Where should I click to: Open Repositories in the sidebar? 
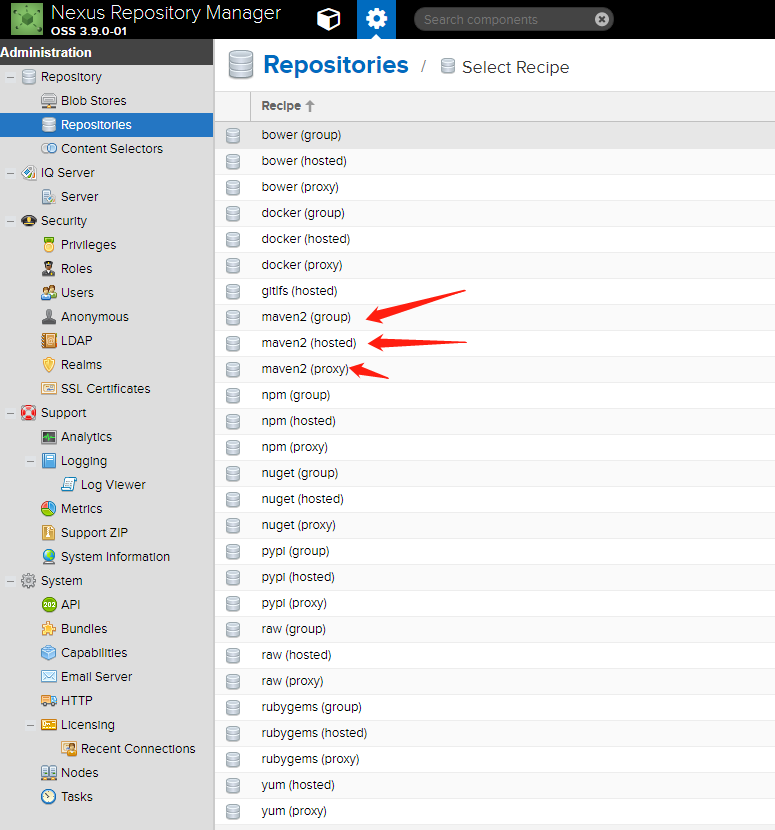[106, 125]
